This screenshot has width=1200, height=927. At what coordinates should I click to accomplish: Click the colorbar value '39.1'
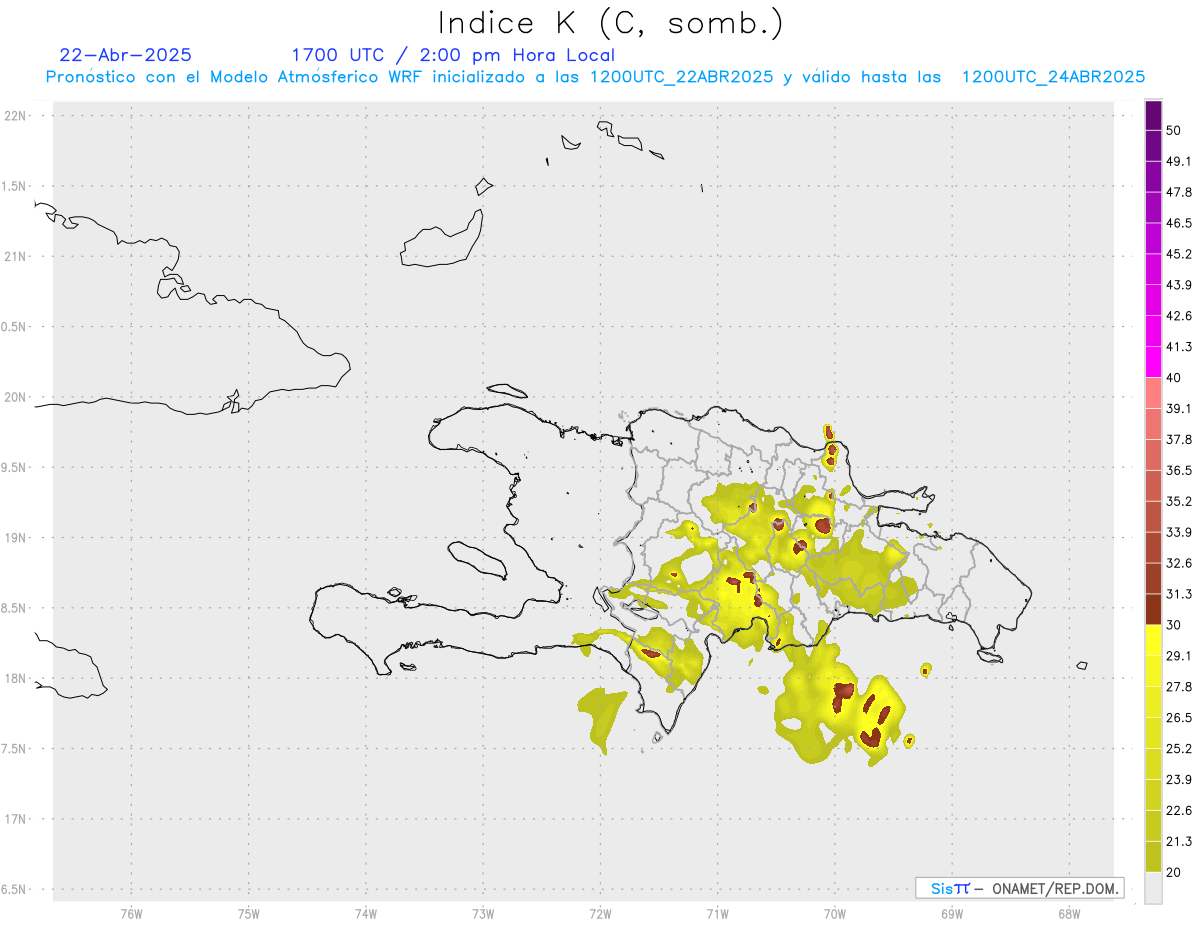[x=1179, y=409]
